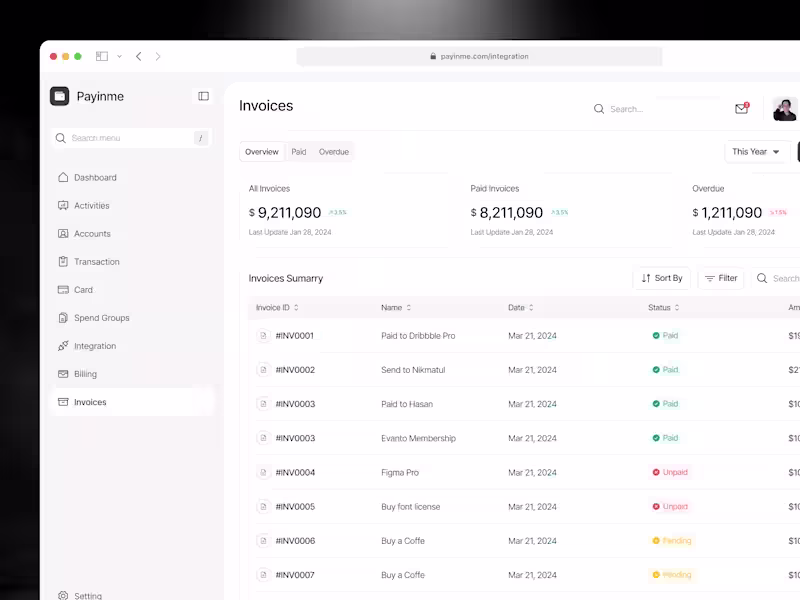Open the user profile avatar
800x600 pixels.
[x=785, y=109]
